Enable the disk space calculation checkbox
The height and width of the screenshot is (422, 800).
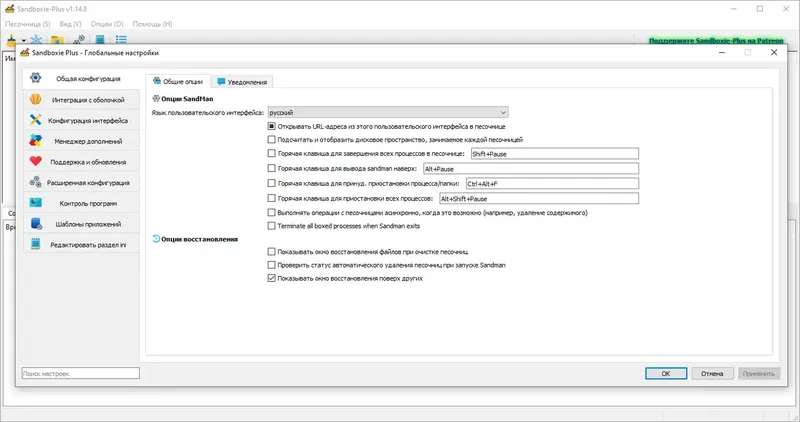272,140
